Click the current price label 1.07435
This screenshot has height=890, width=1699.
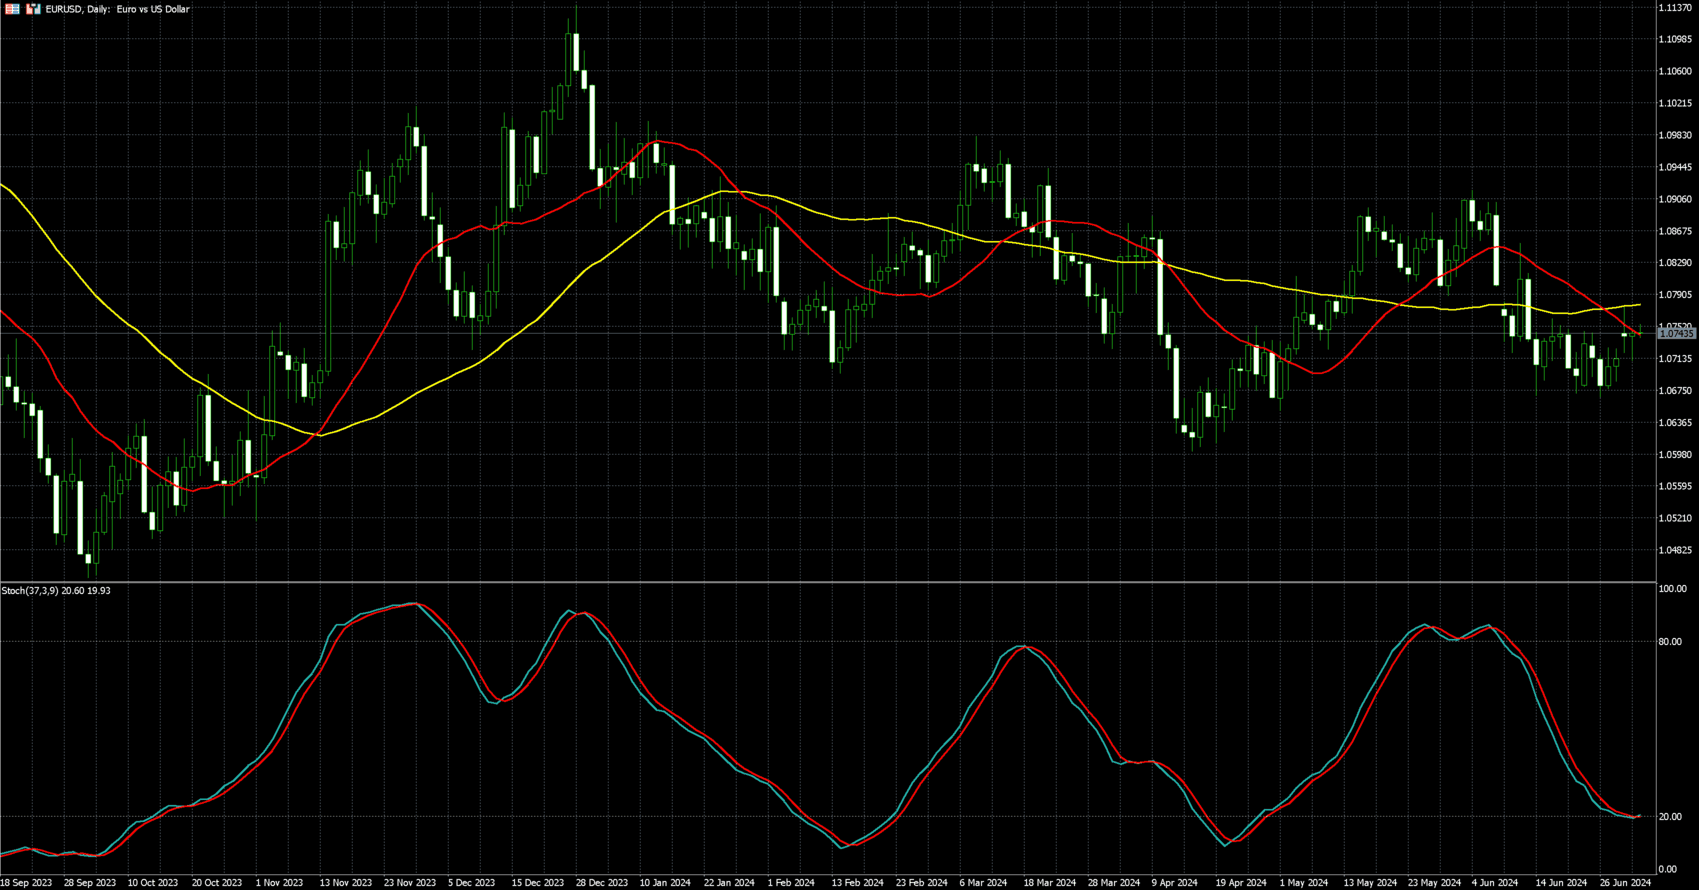(1676, 334)
